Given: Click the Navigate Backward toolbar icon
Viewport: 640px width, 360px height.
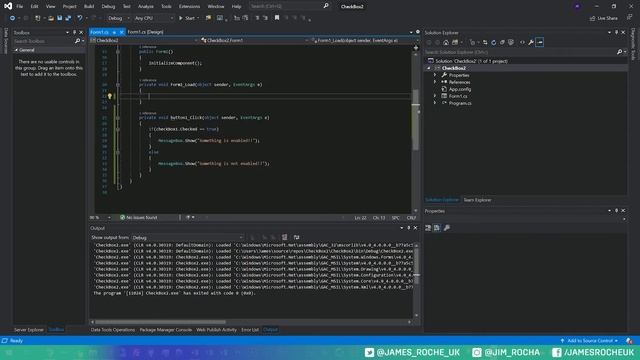Looking at the screenshot, I should pos(12,18).
